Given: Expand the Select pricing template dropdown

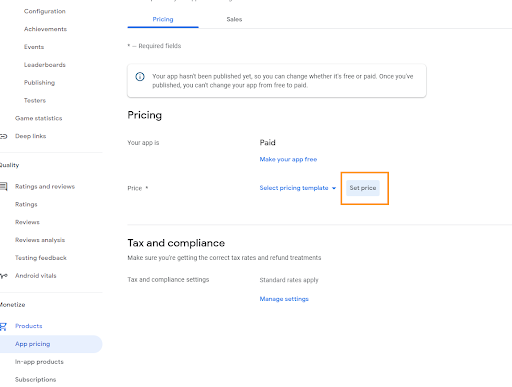Looking at the screenshot, I should [x=298, y=188].
